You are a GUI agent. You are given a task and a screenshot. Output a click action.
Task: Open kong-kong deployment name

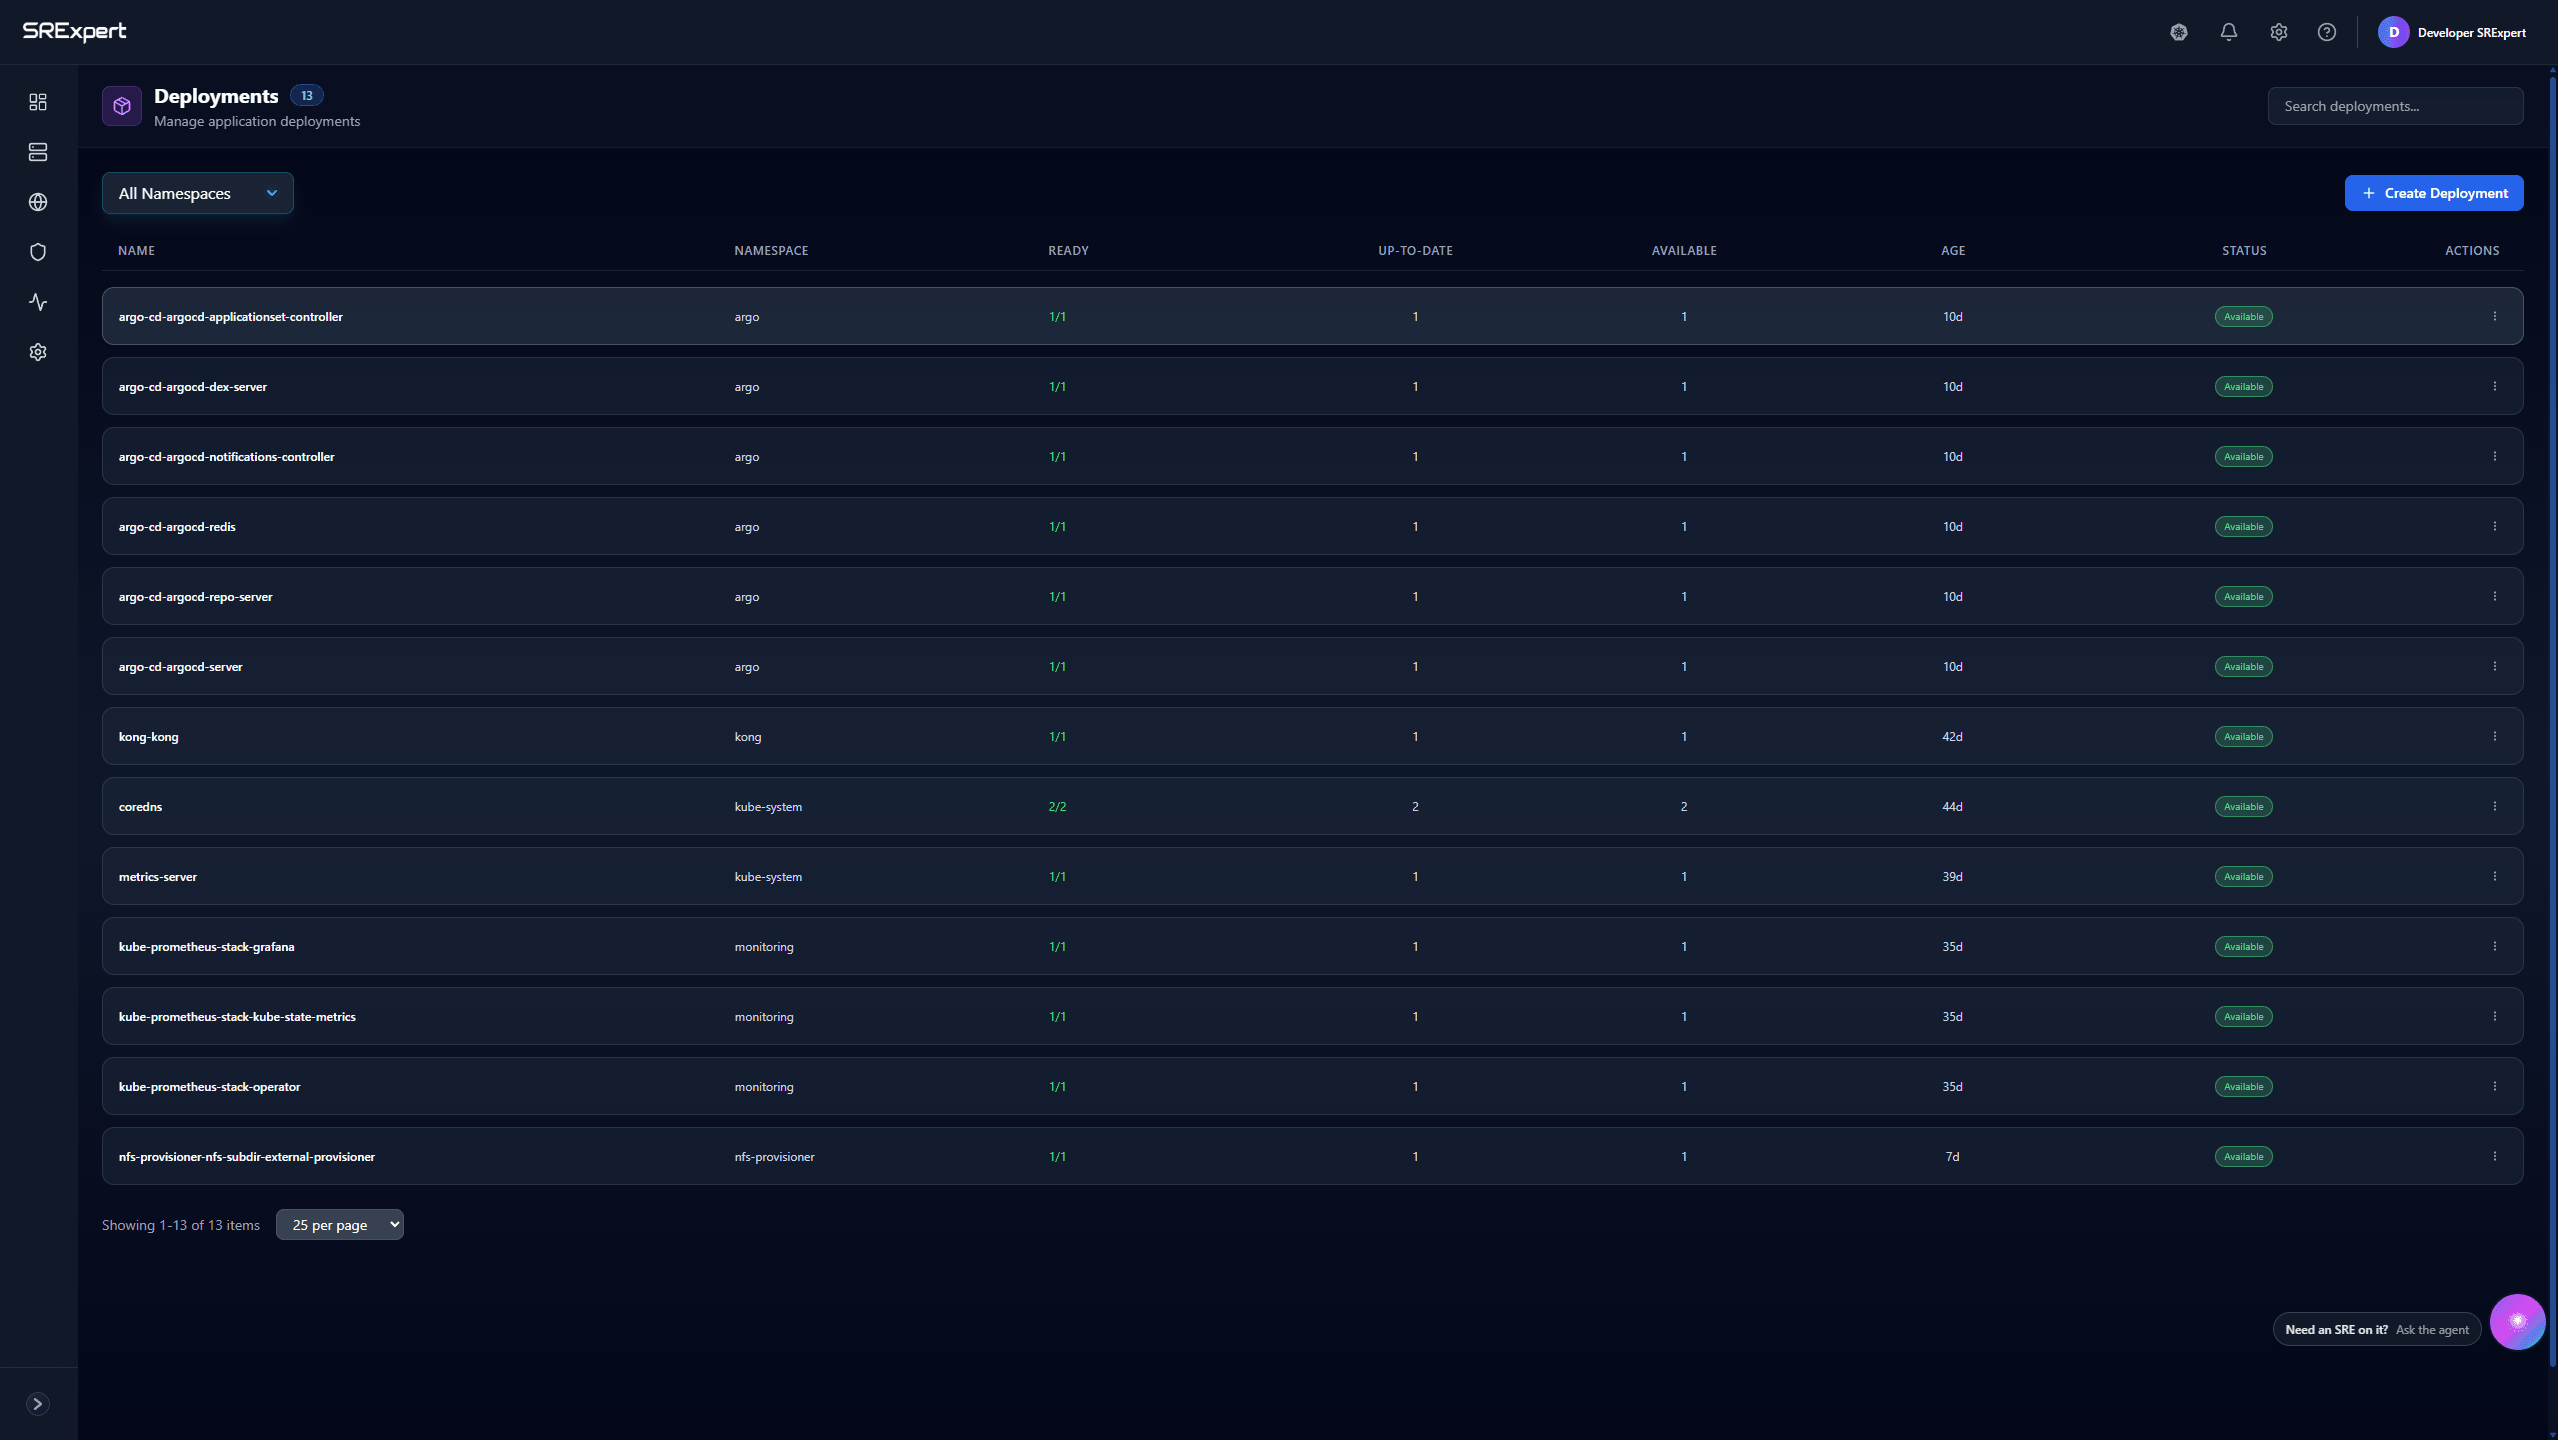tap(148, 737)
